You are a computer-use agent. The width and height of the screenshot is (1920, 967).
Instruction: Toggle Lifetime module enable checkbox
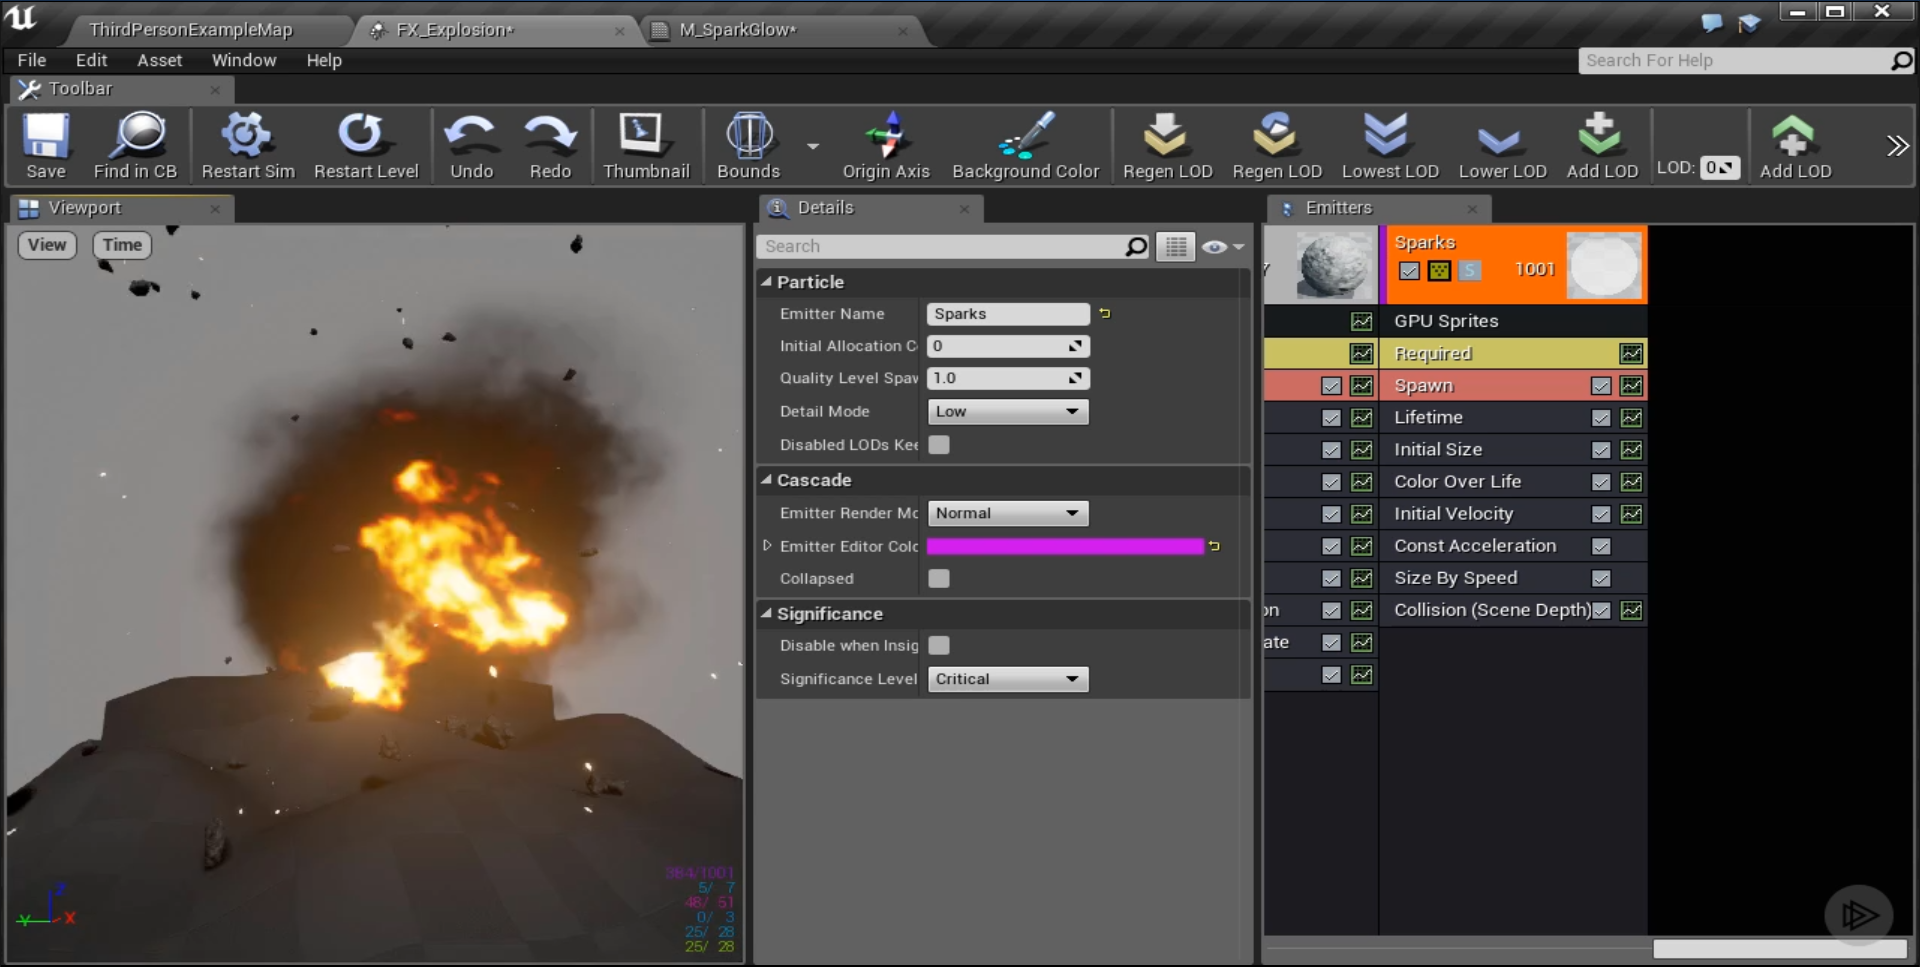coord(1601,418)
